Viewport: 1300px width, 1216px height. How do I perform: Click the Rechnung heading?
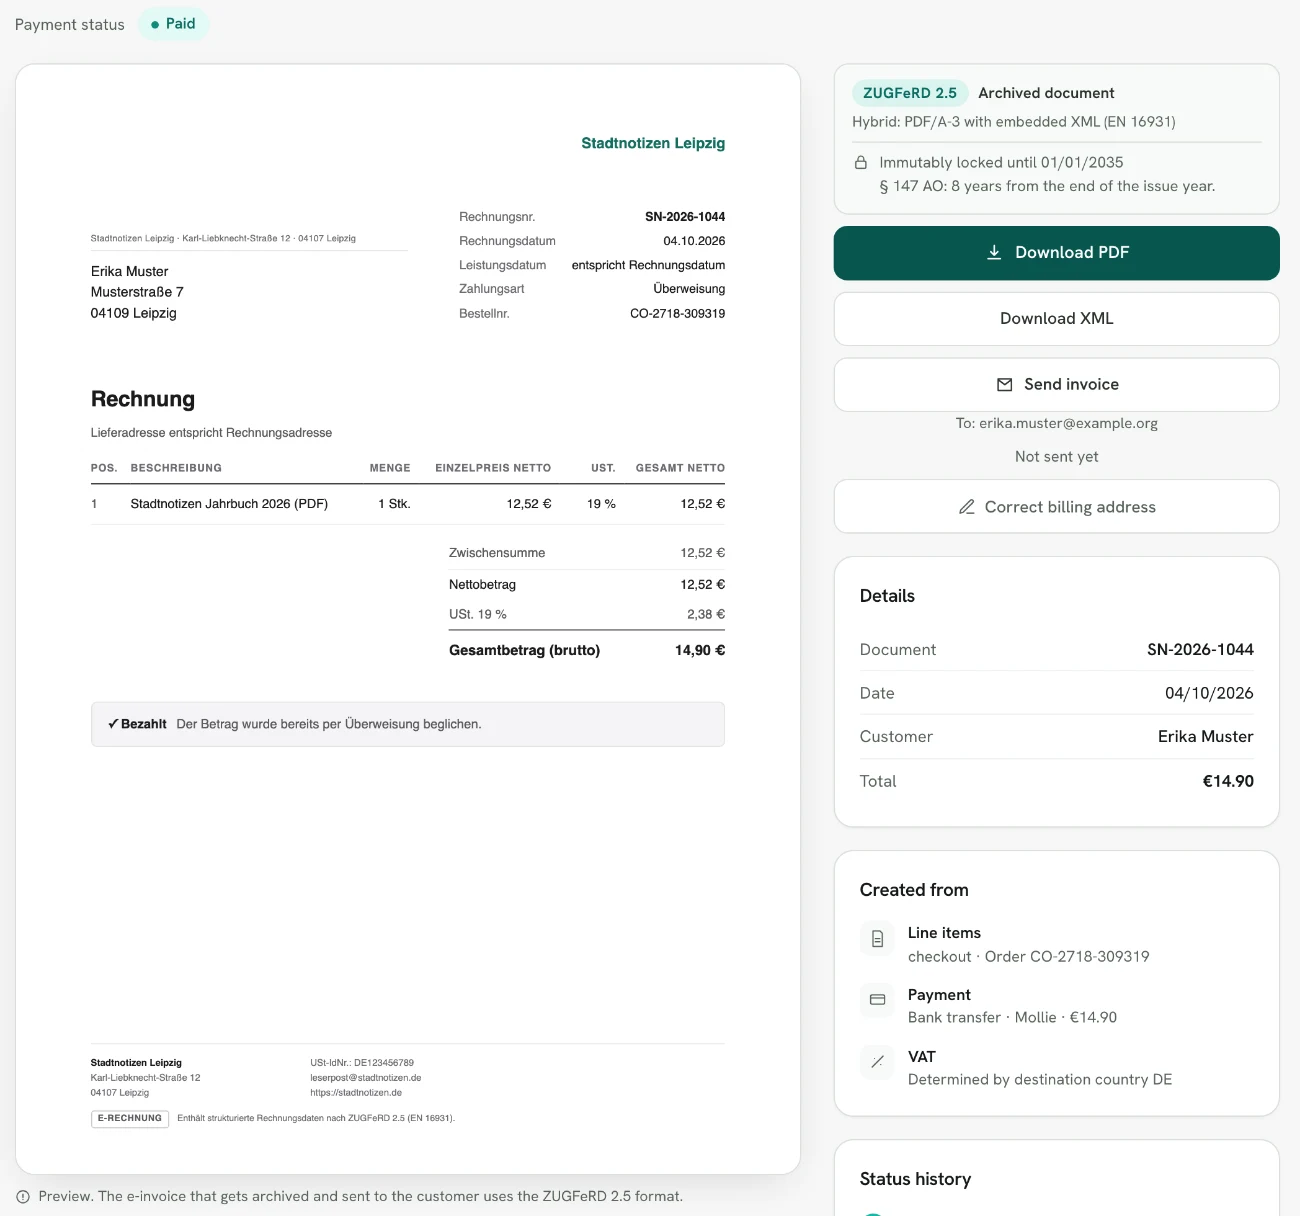coord(143,399)
